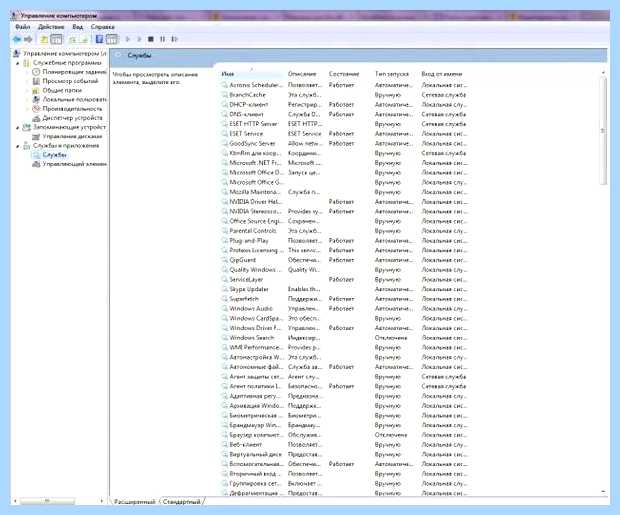Screen dimensions: 620x515
Task: Sort by the Вход от имени column header
Action: (x=442, y=74)
